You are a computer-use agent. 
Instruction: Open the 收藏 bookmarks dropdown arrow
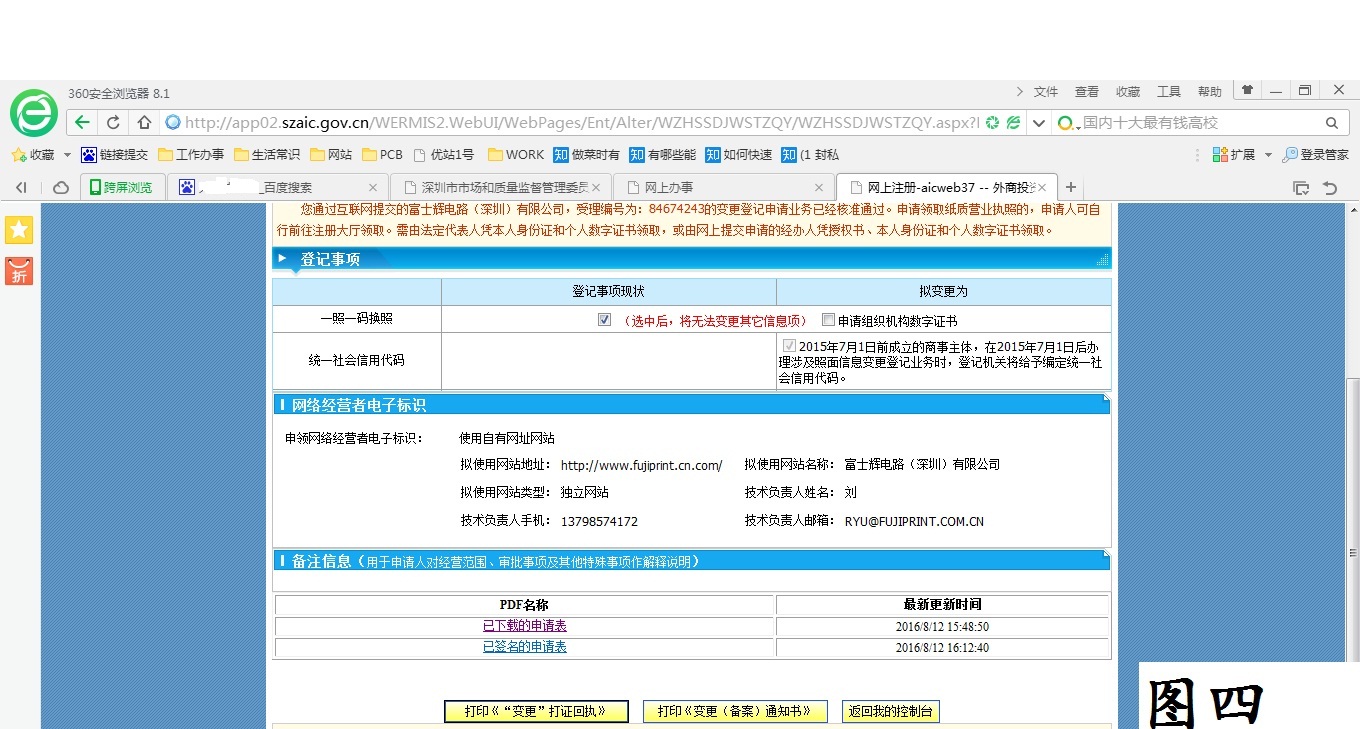(x=67, y=155)
